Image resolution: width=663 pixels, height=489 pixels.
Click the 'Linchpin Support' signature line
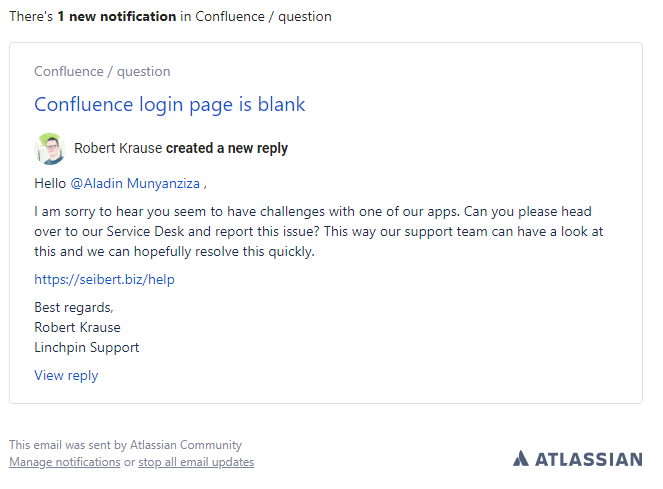click(87, 347)
